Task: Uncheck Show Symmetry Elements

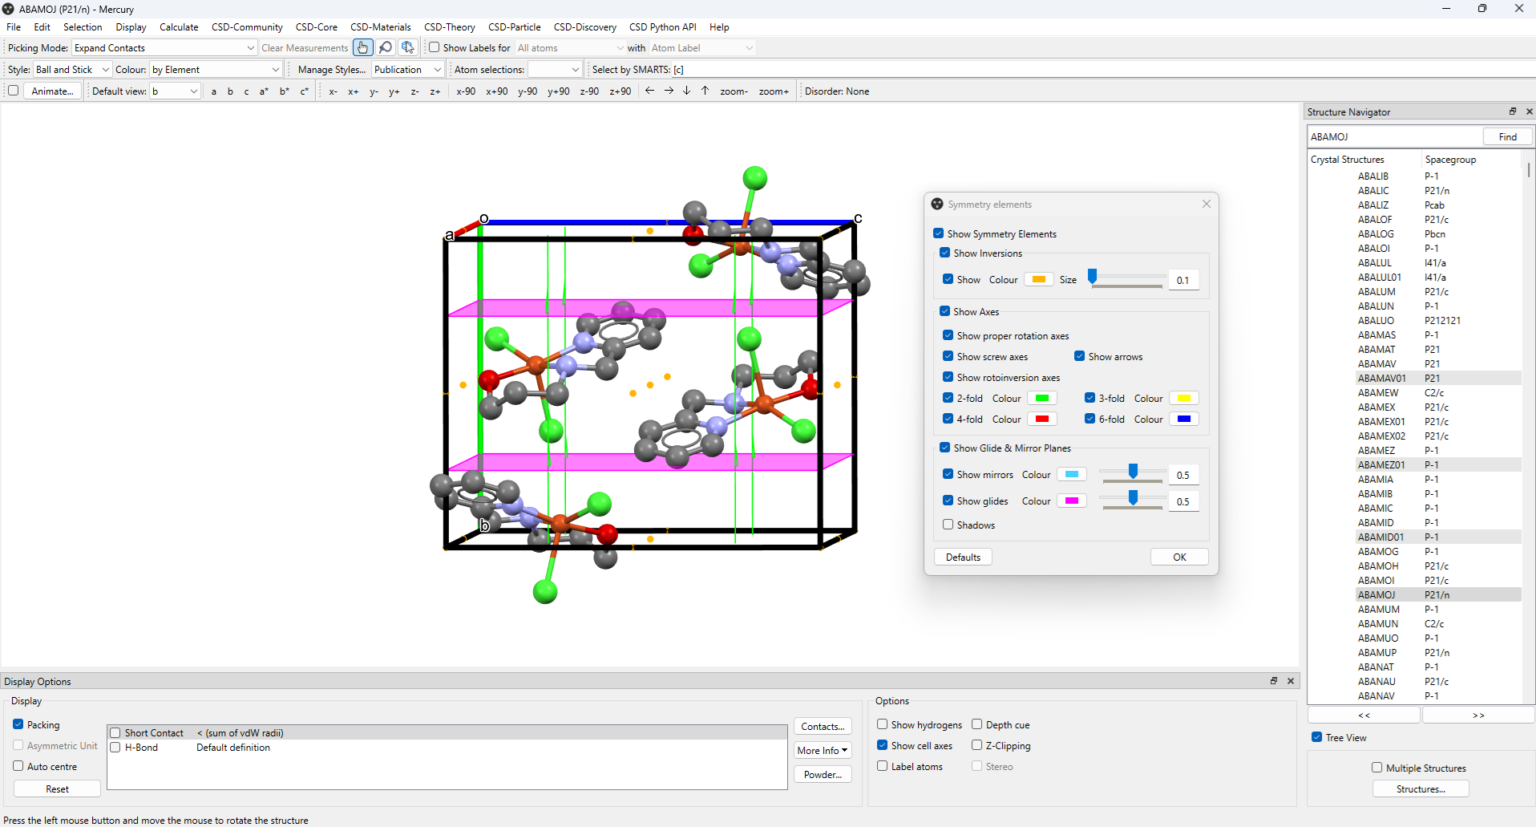Action: (x=938, y=233)
